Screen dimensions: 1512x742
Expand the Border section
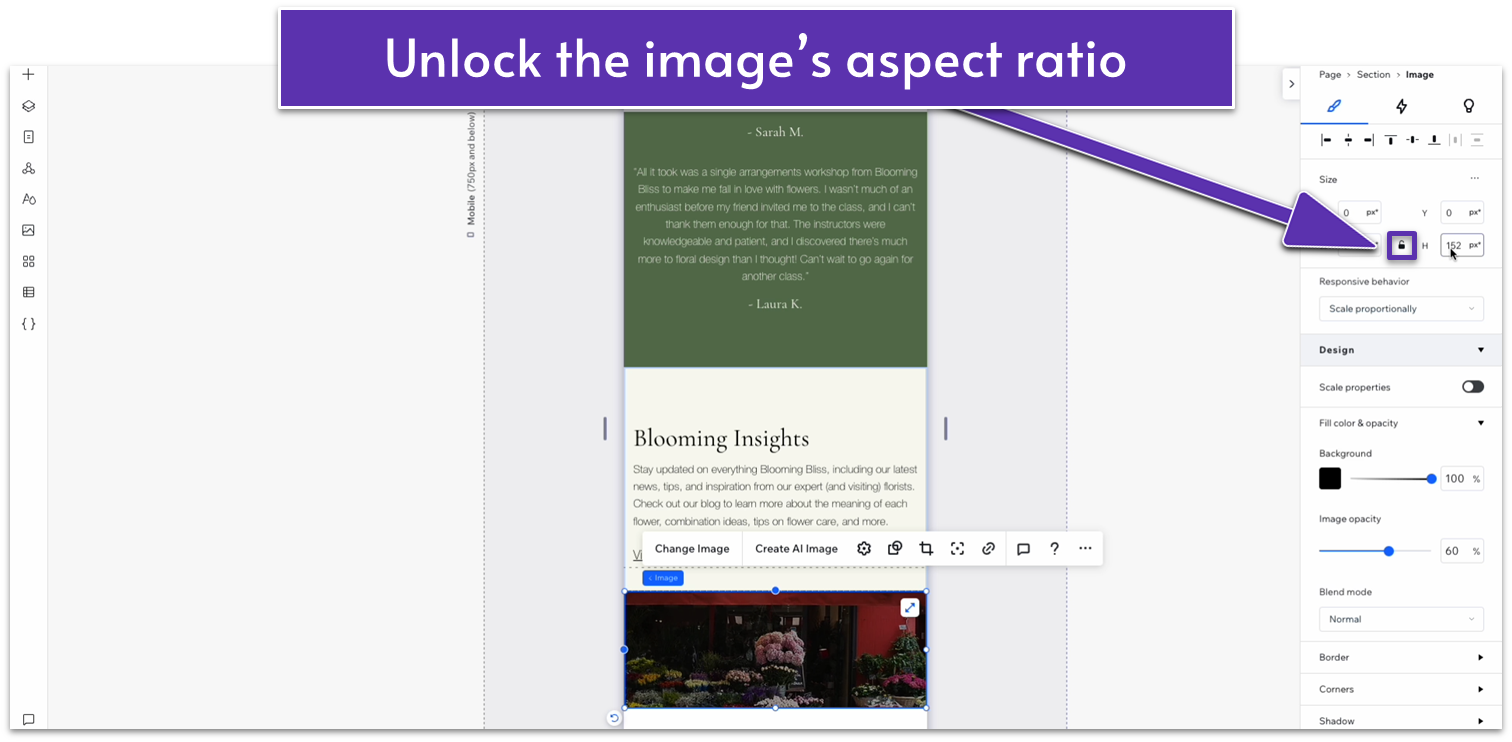pyautogui.click(x=1481, y=657)
